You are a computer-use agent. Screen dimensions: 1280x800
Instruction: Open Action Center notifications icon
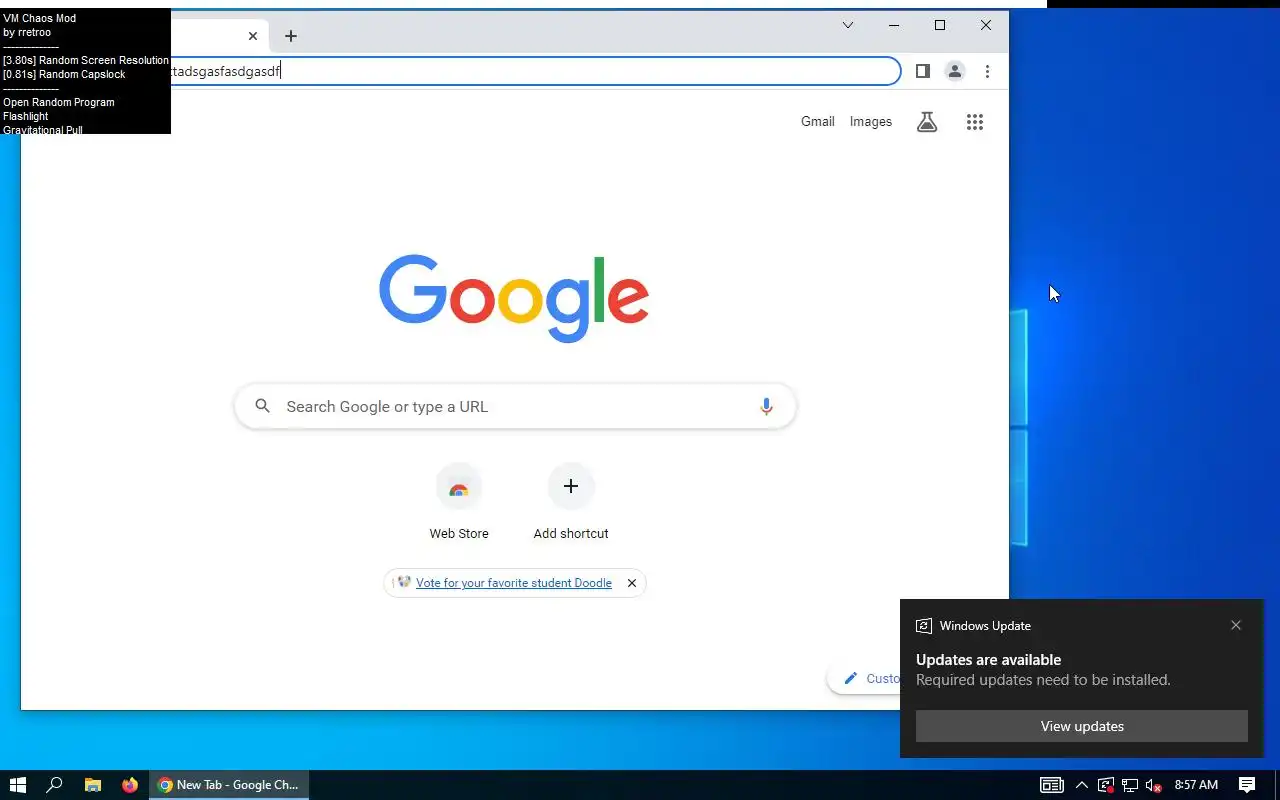(1247, 785)
